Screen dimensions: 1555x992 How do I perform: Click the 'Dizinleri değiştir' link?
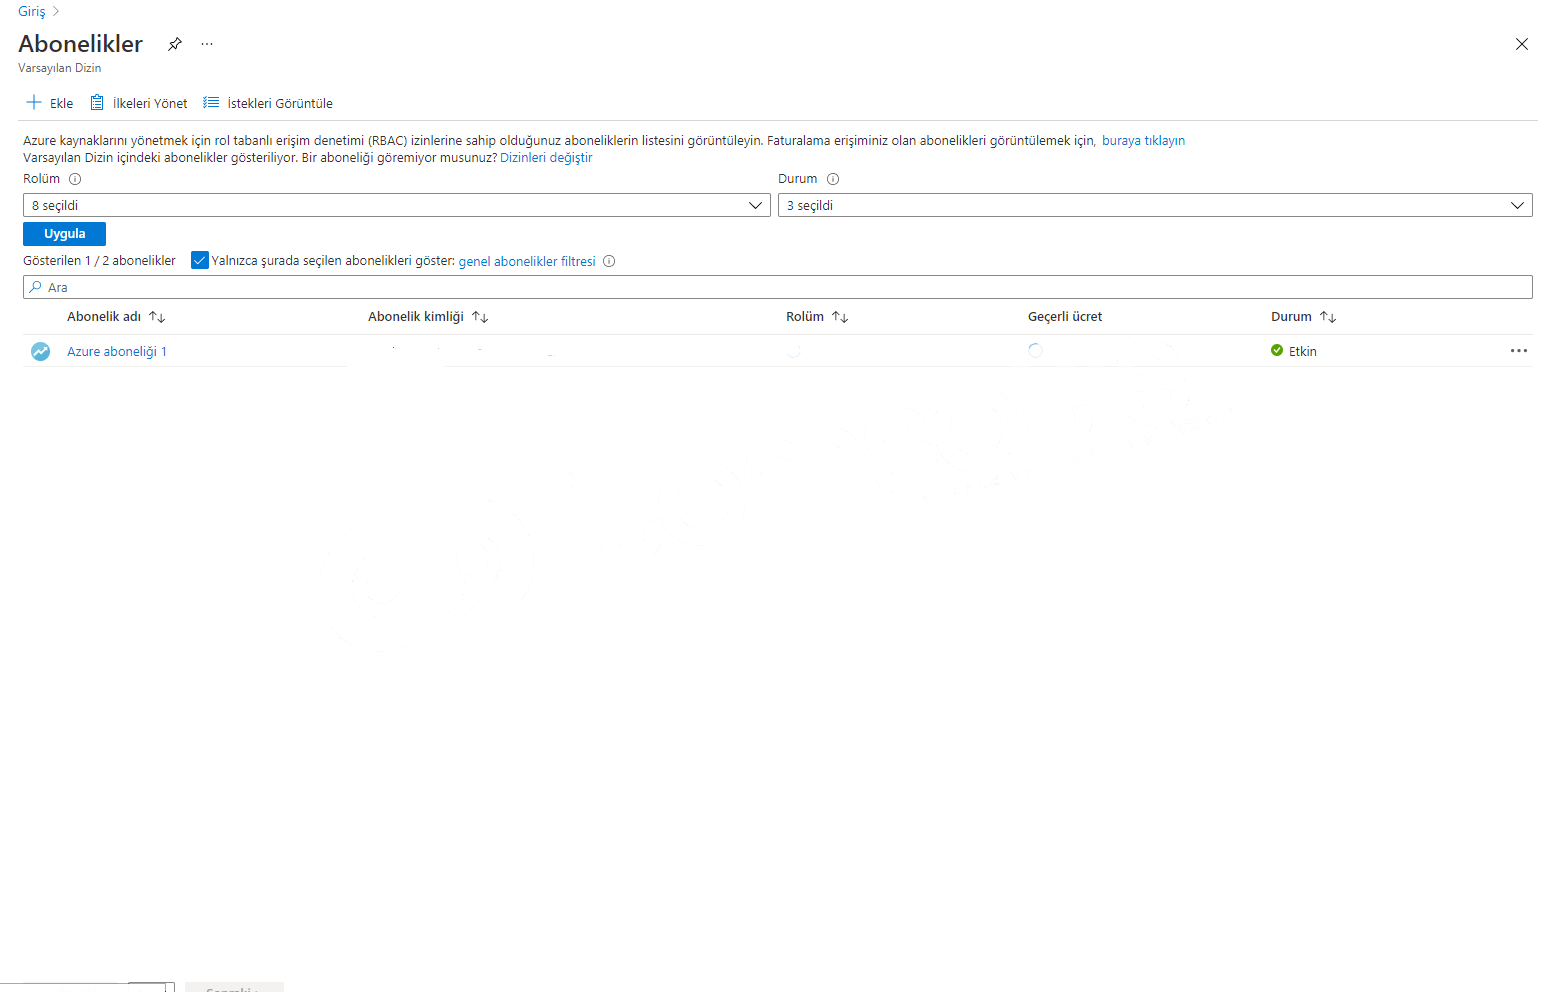546,158
